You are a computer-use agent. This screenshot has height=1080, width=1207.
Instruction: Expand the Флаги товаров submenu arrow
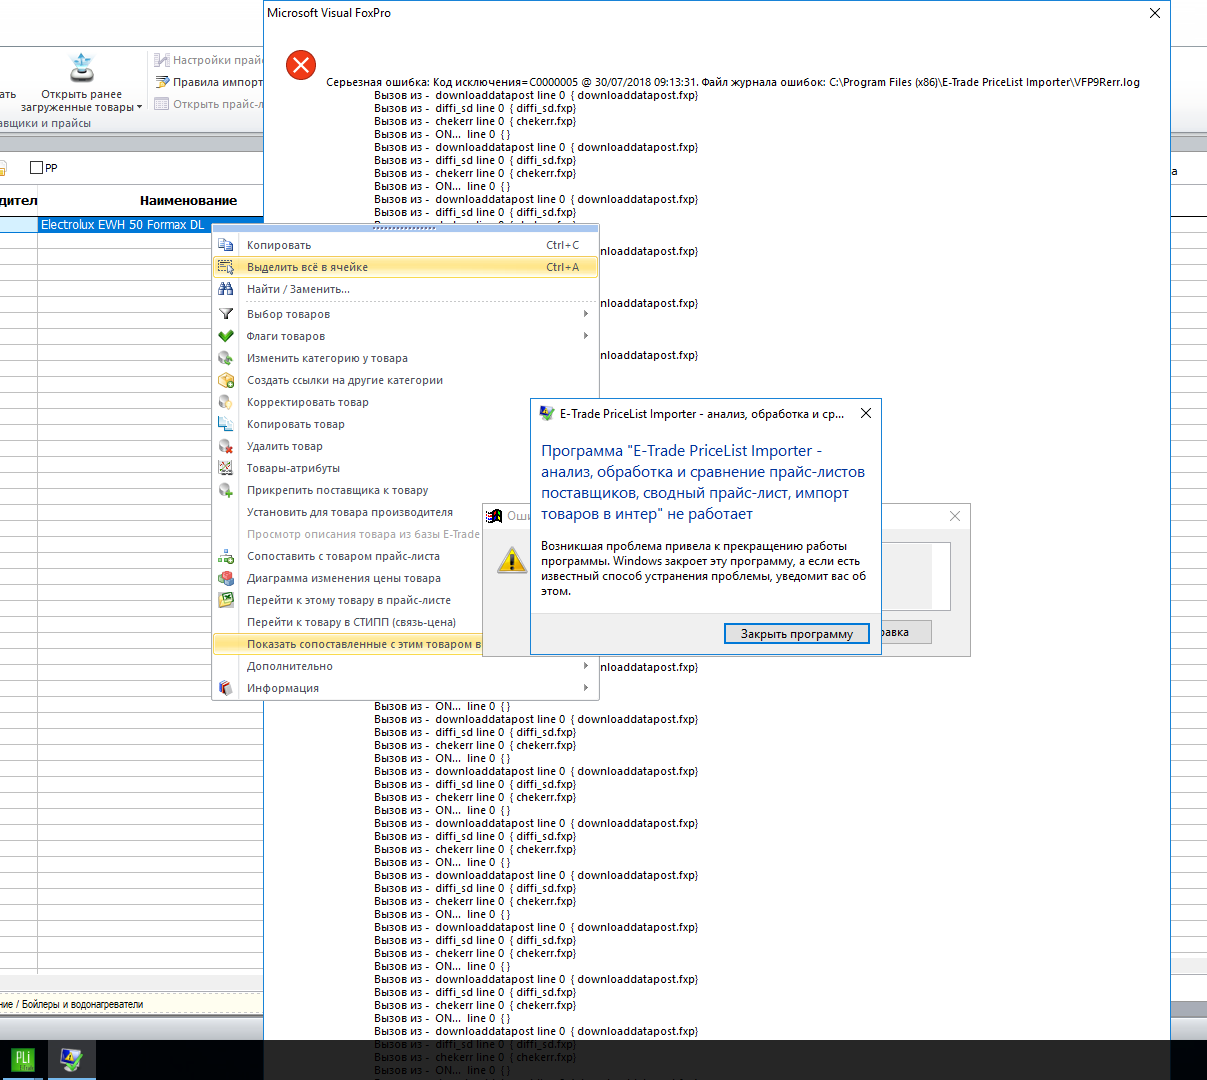coord(586,336)
